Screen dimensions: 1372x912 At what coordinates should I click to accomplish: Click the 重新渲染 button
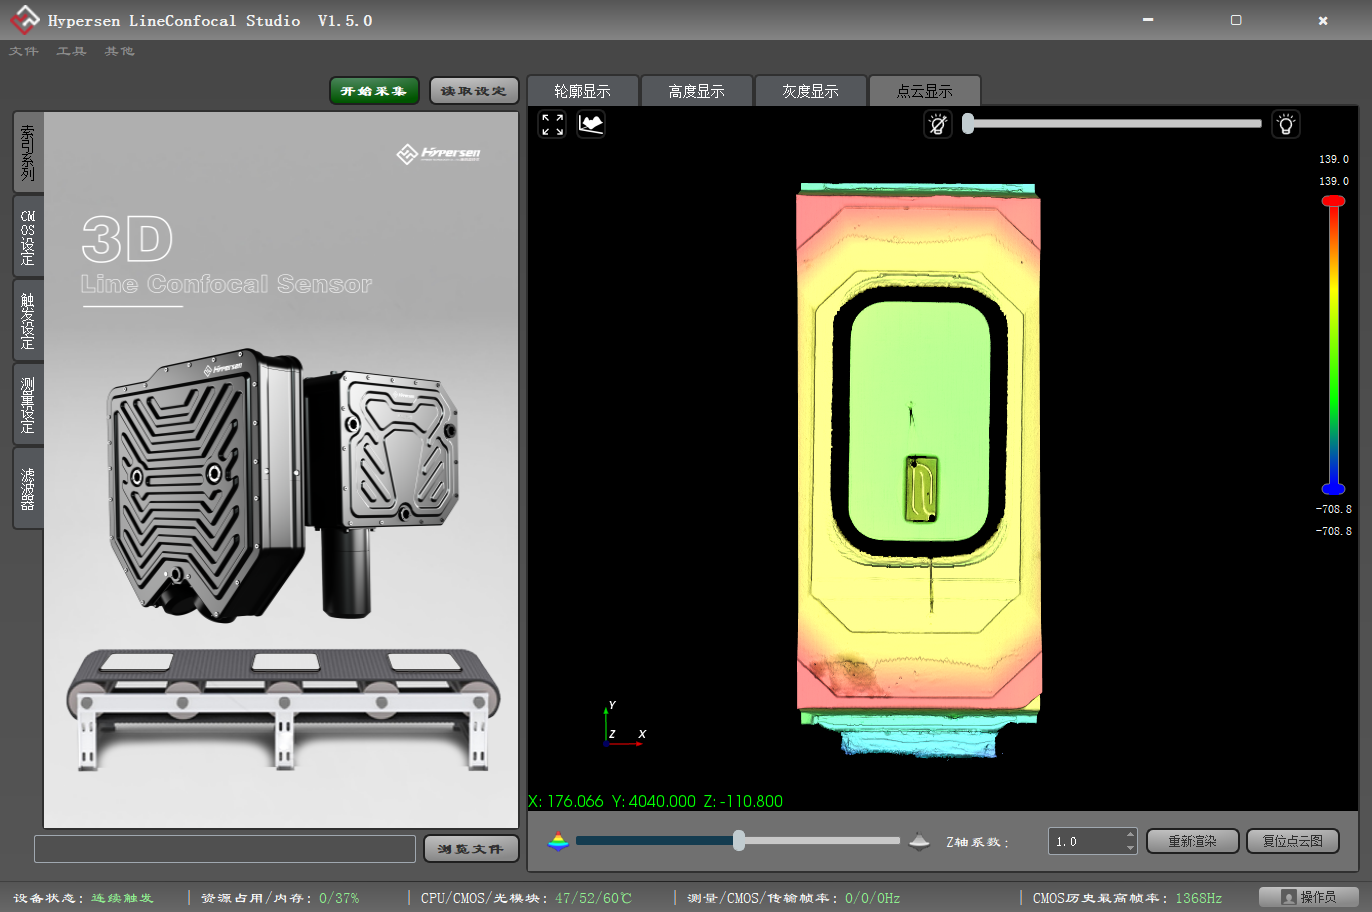click(1193, 841)
